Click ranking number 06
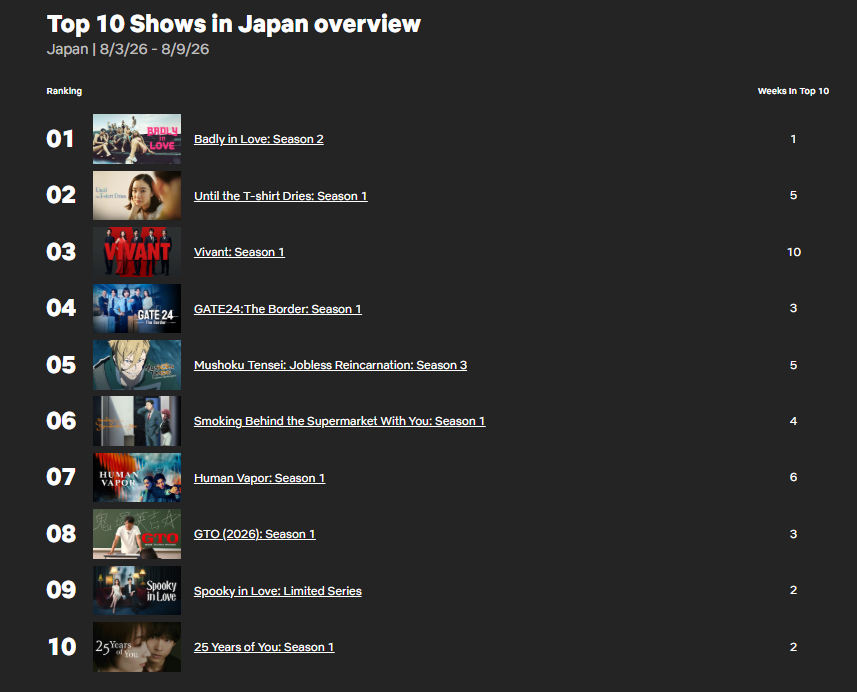 coord(61,421)
